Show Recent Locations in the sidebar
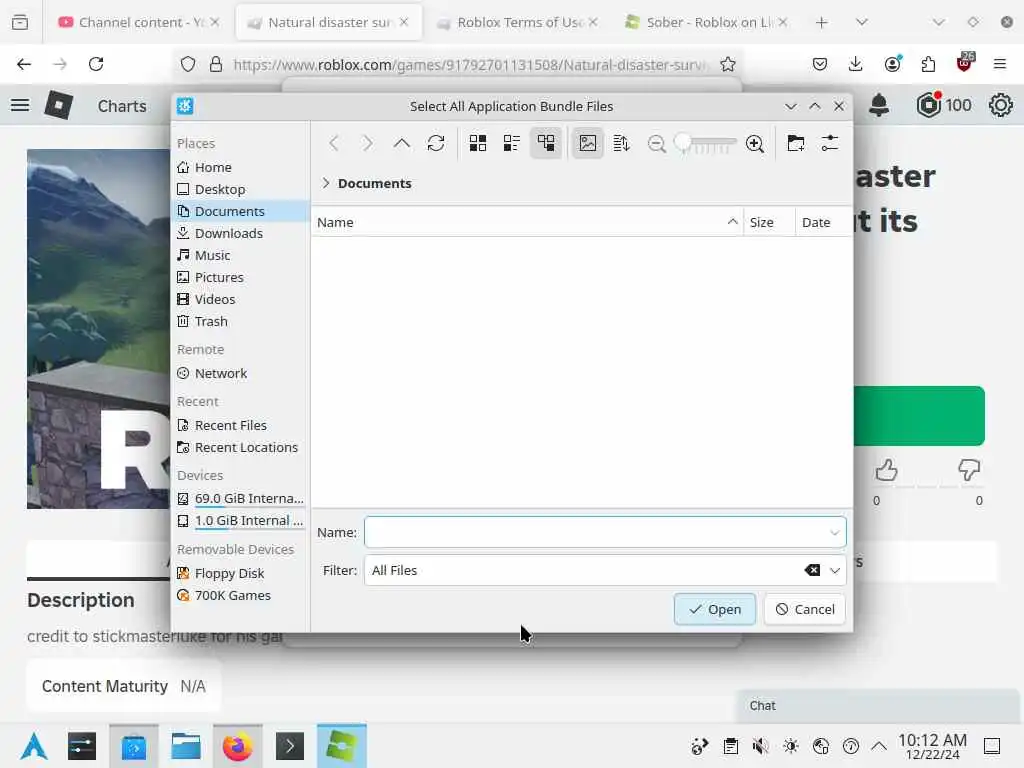The width and height of the screenshot is (1024, 768). coord(240,447)
